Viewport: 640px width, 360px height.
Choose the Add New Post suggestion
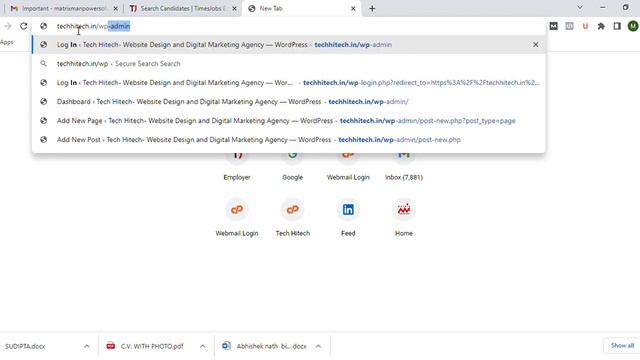click(289, 140)
